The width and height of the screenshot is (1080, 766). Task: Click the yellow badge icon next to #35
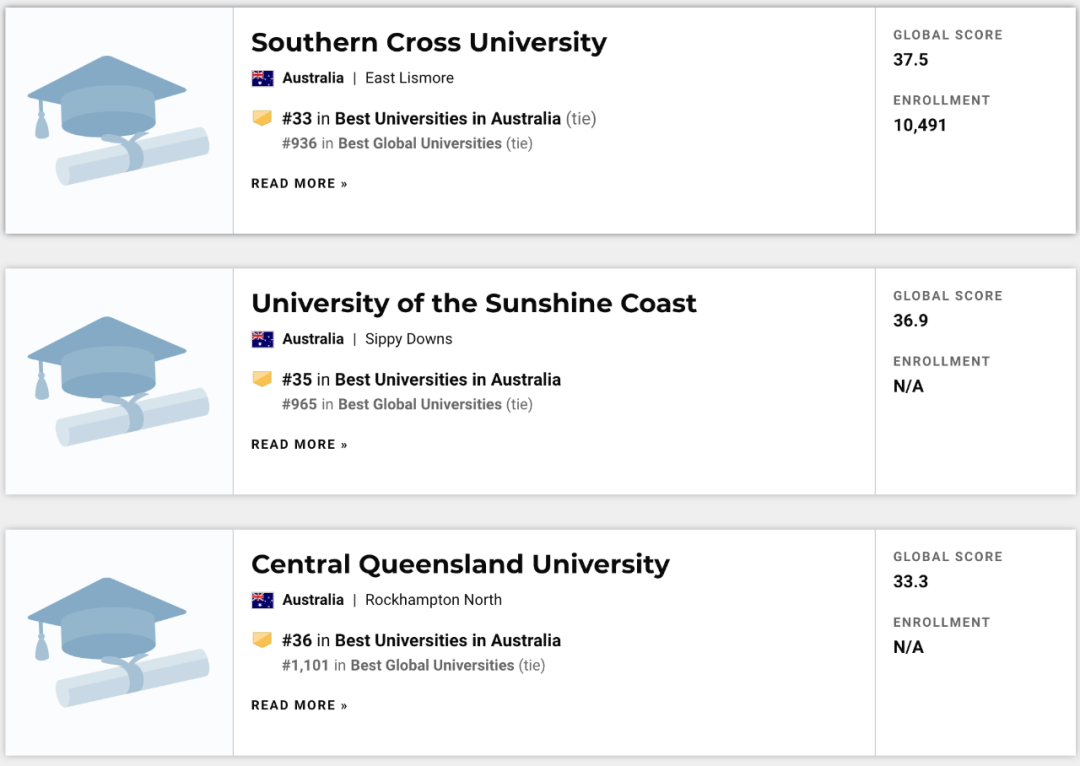click(x=262, y=379)
